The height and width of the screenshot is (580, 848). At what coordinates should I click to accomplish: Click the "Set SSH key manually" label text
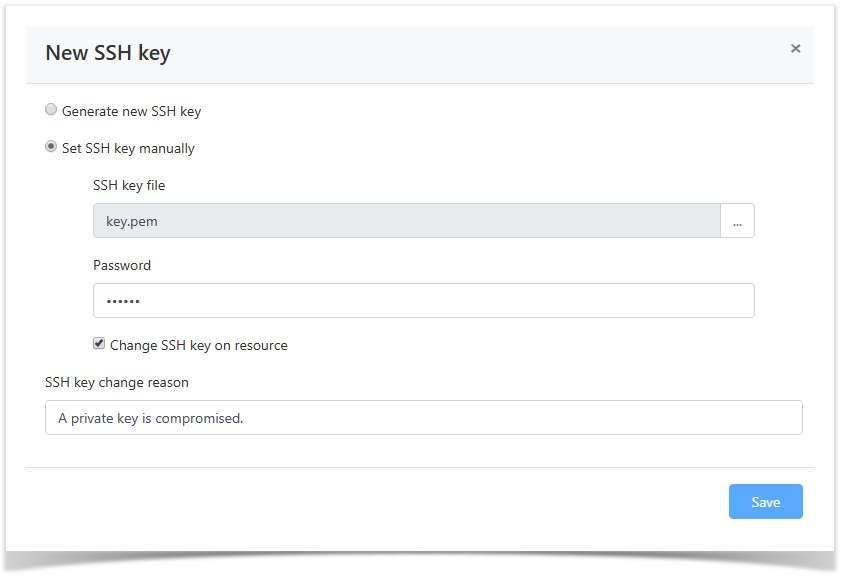point(128,148)
